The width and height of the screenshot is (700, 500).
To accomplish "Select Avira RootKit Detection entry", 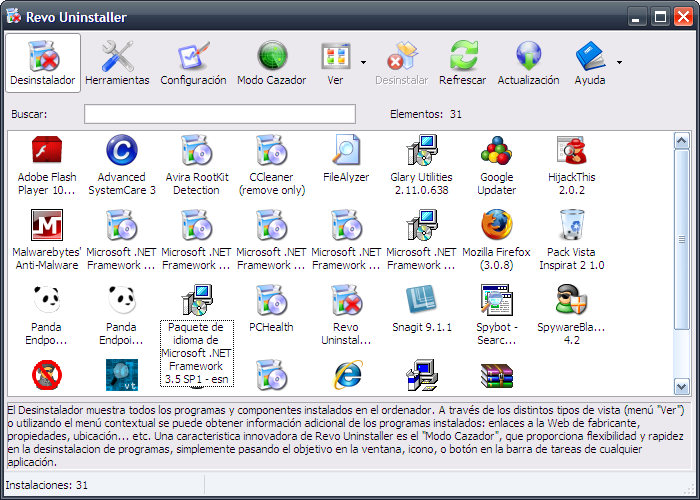I will 196,165.
